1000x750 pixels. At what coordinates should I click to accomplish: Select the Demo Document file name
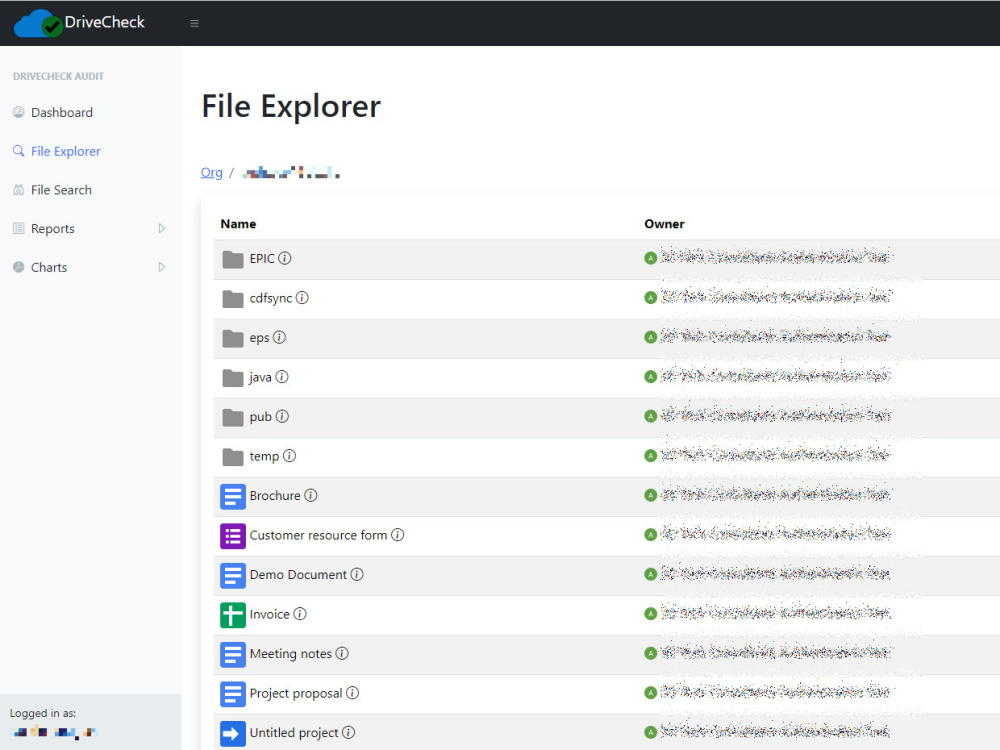tap(298, 575)
